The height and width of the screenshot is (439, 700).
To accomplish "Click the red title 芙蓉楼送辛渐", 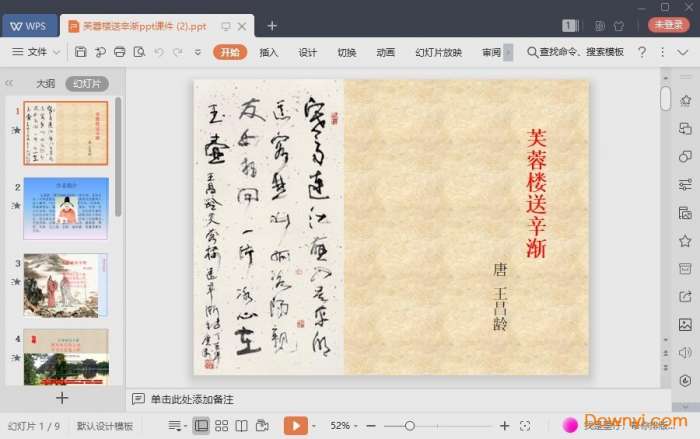I will (x=536, y=193).
